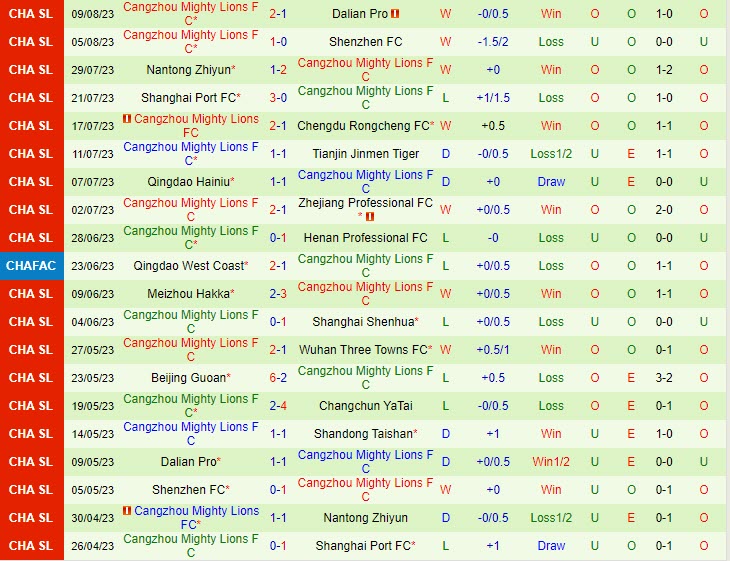Click Dalian Pro on 09/05/23 row
This screenshot has height=561, width=730.
click(x=191, y=462)
